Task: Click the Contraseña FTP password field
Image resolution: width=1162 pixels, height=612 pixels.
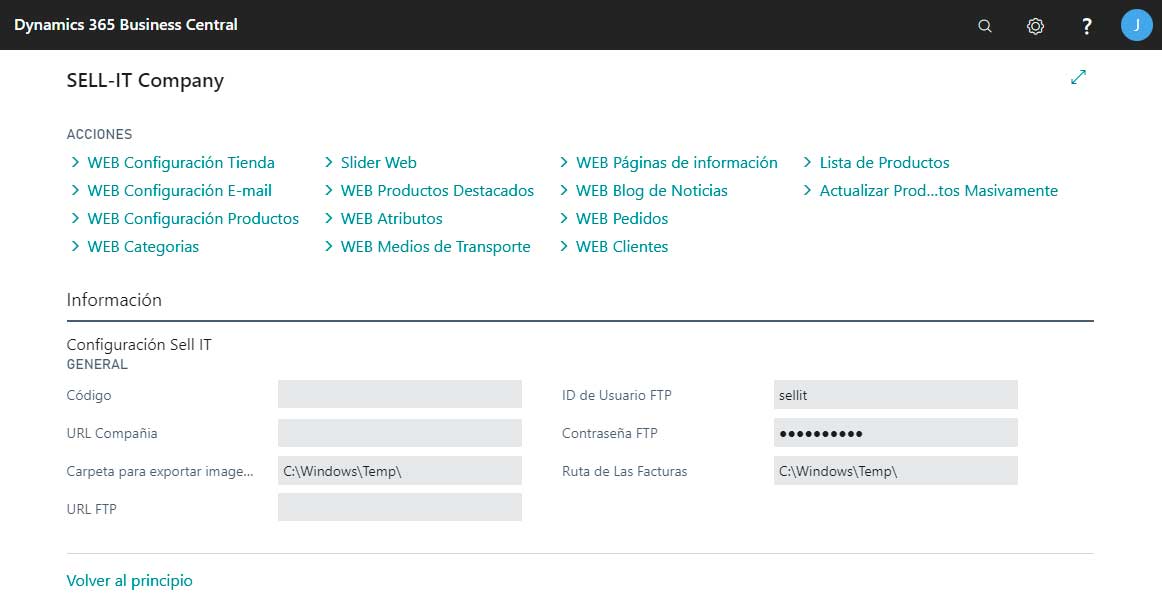Action: point(895,433)
